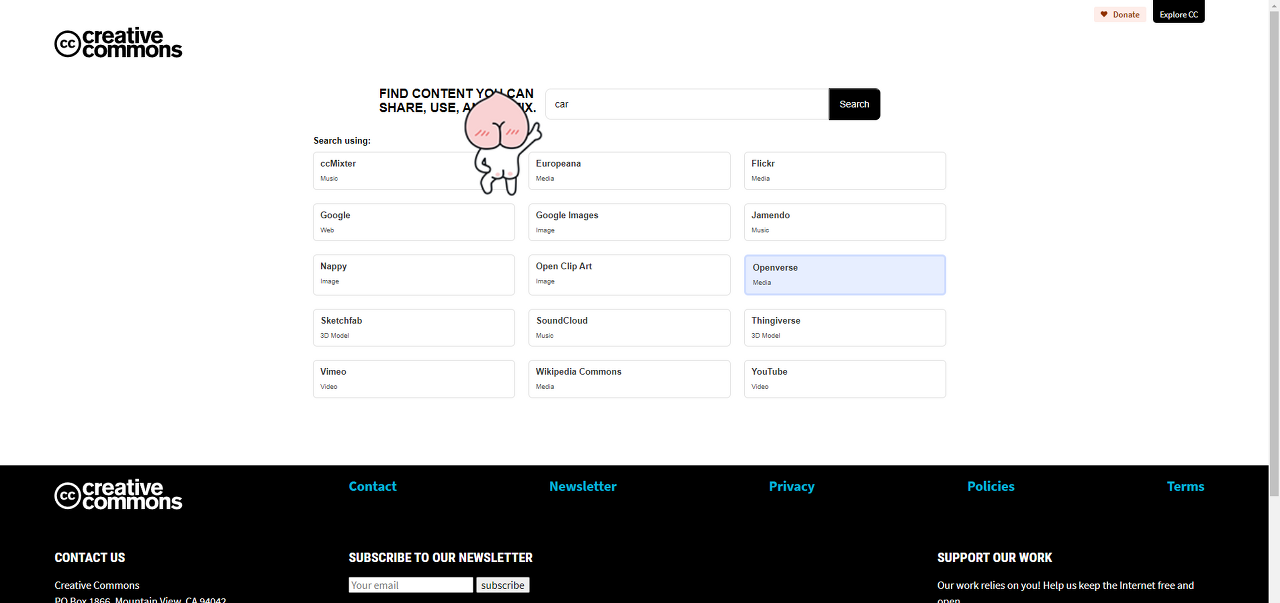Viewport: 1280px width, 603px height.
Task: Open the Policies footer link
Action: [991, 486]
